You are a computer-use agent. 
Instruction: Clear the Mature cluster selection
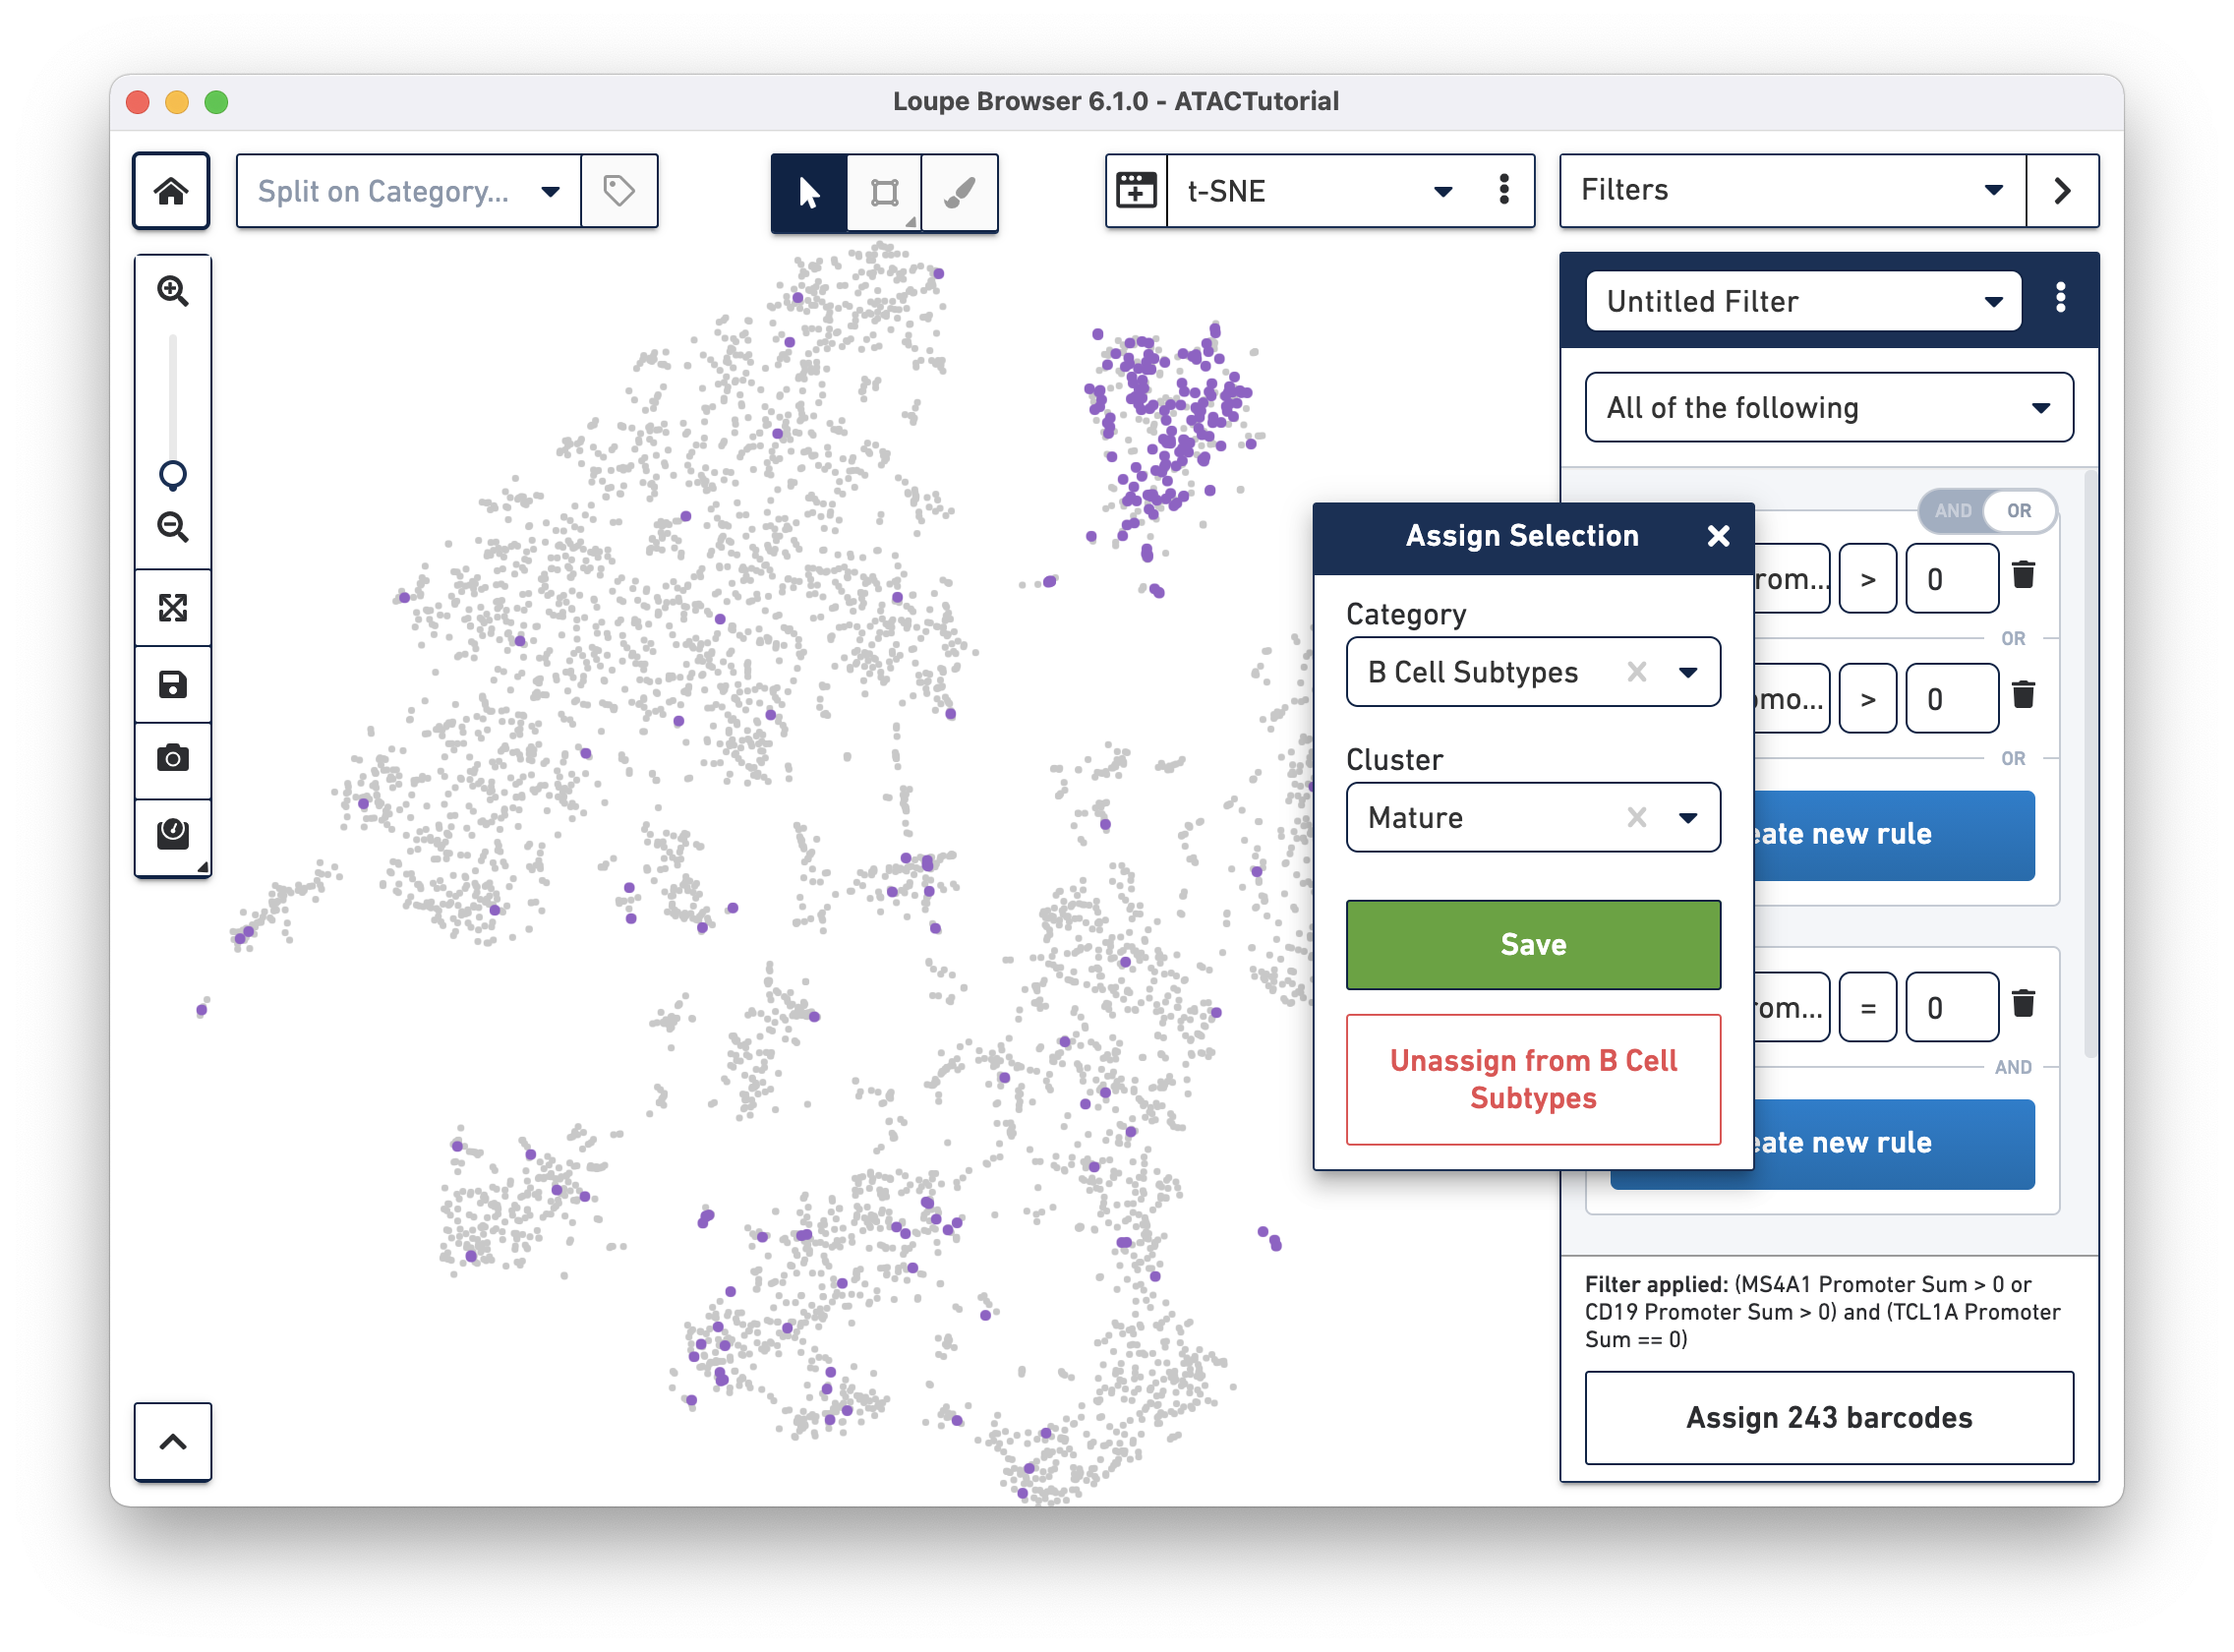click(x=1636, y=818)
